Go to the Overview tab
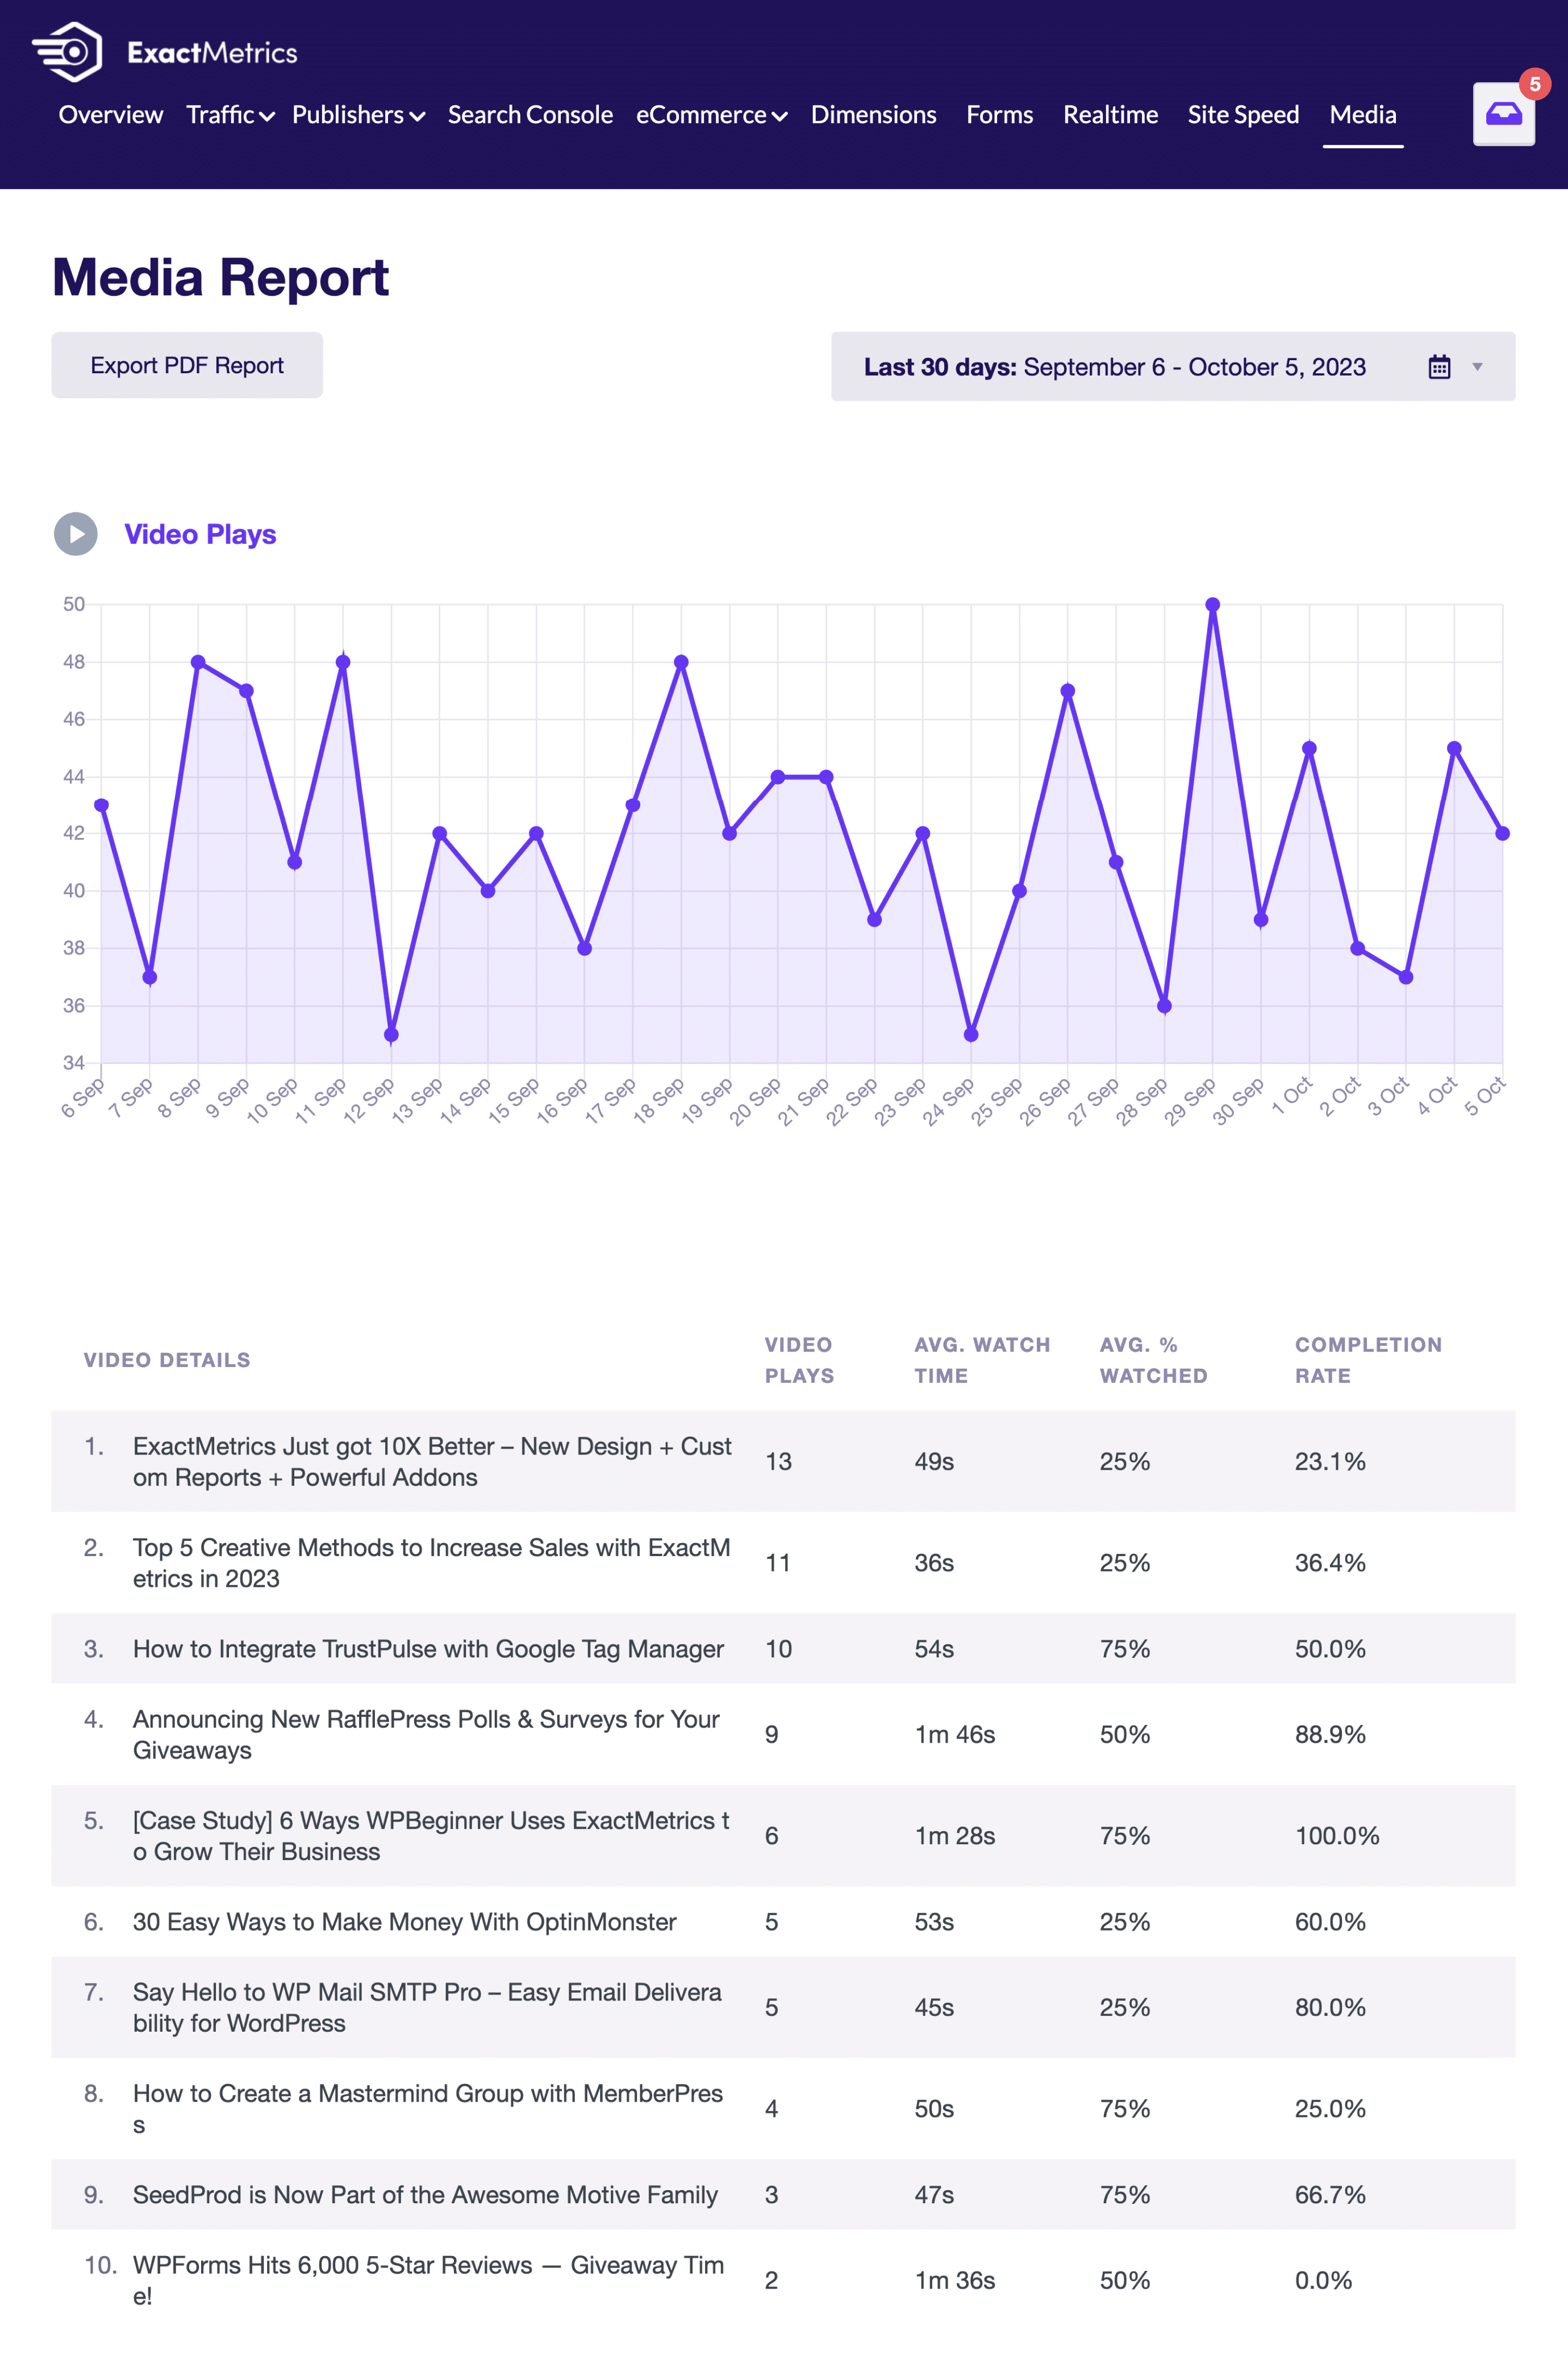This screenshot has height=2376, width=1568. (x=110, y=115)
